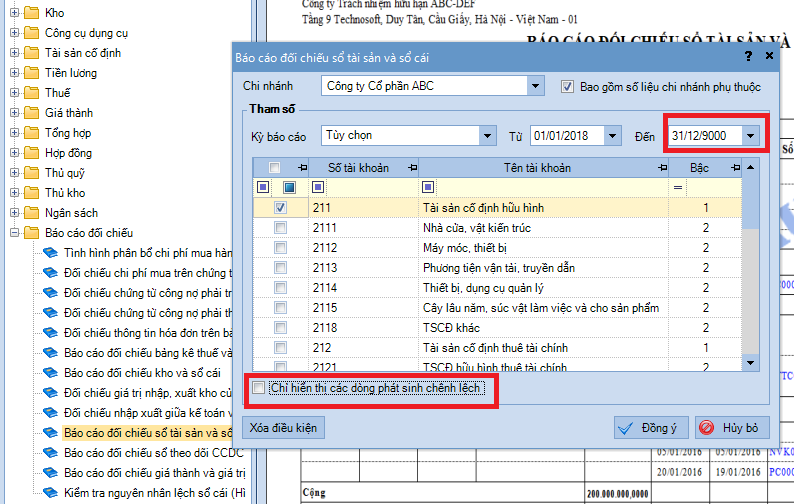794x504 pixels.
Task: Open Kiểm tra nguyên nhân lệch sổ cái
Action: click(x=154, y=493)
